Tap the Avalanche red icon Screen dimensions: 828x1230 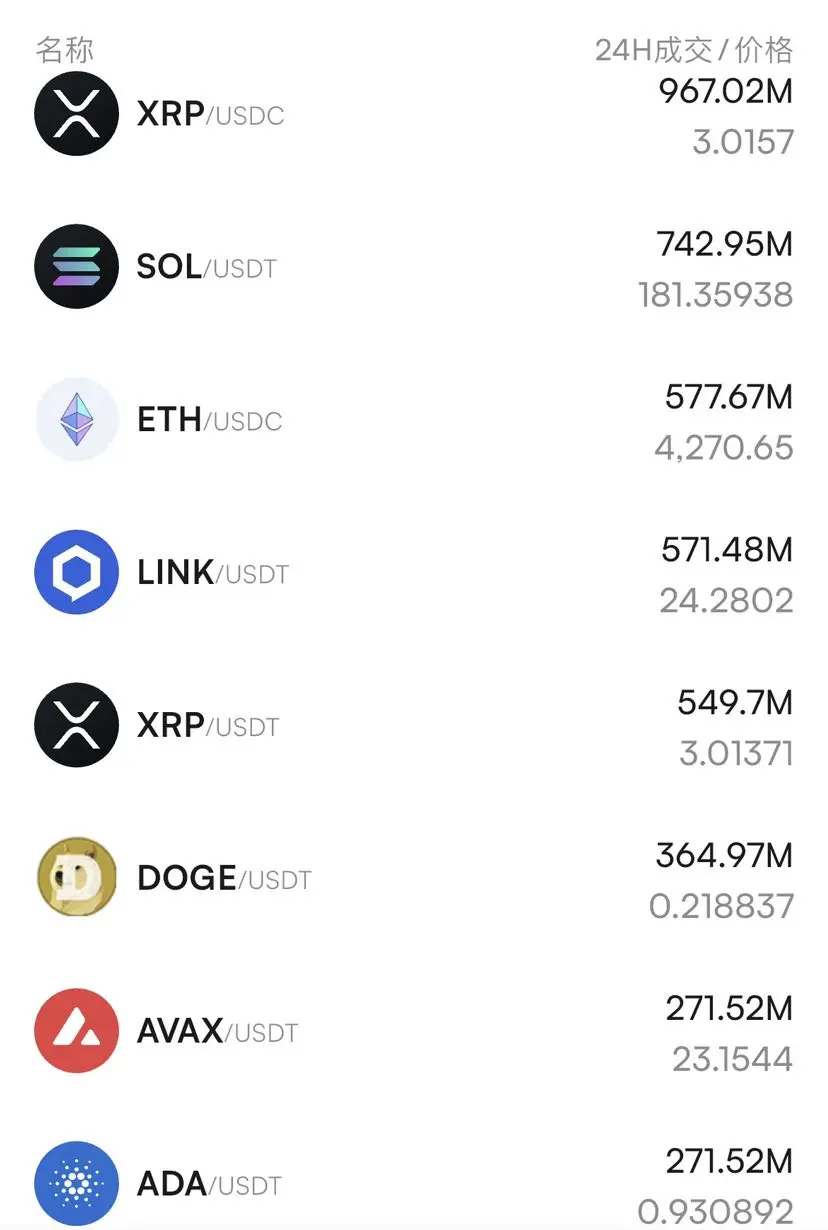(76, 1031)
